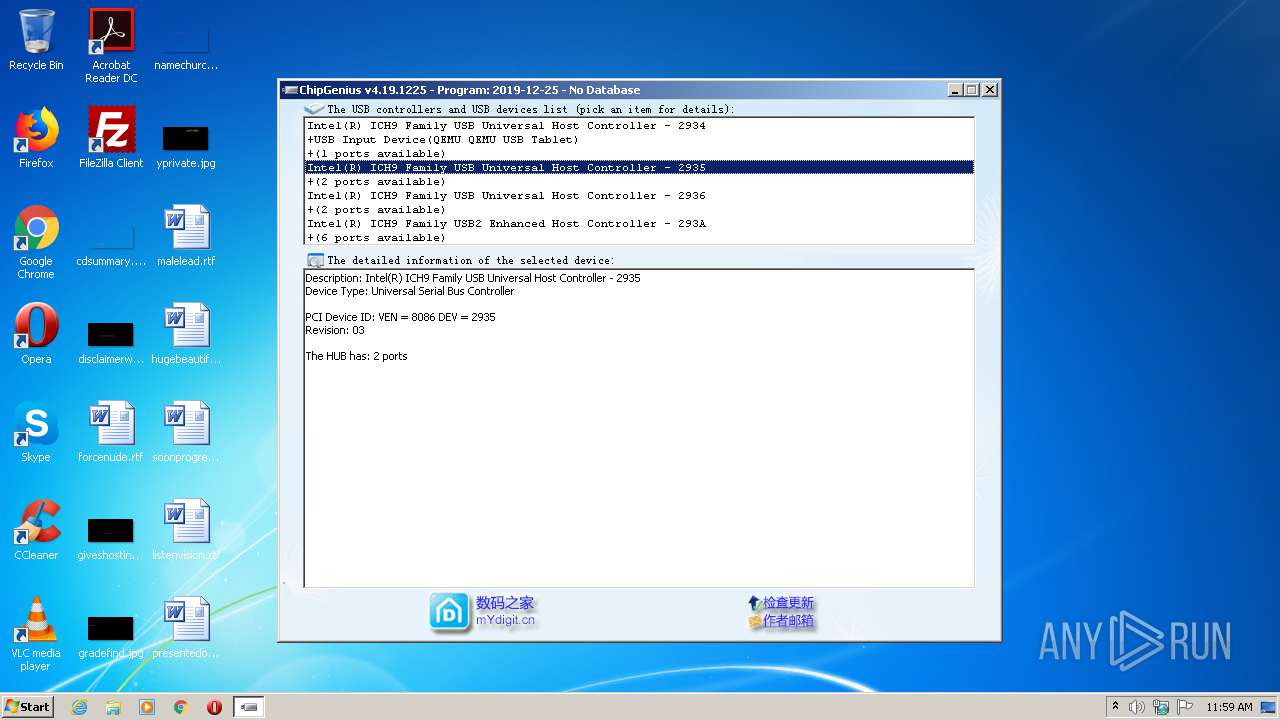The width and height of the screenshot is (1280, 720).
Task: Click the ChipGenius title bar app icon
Action: point(289,90)
